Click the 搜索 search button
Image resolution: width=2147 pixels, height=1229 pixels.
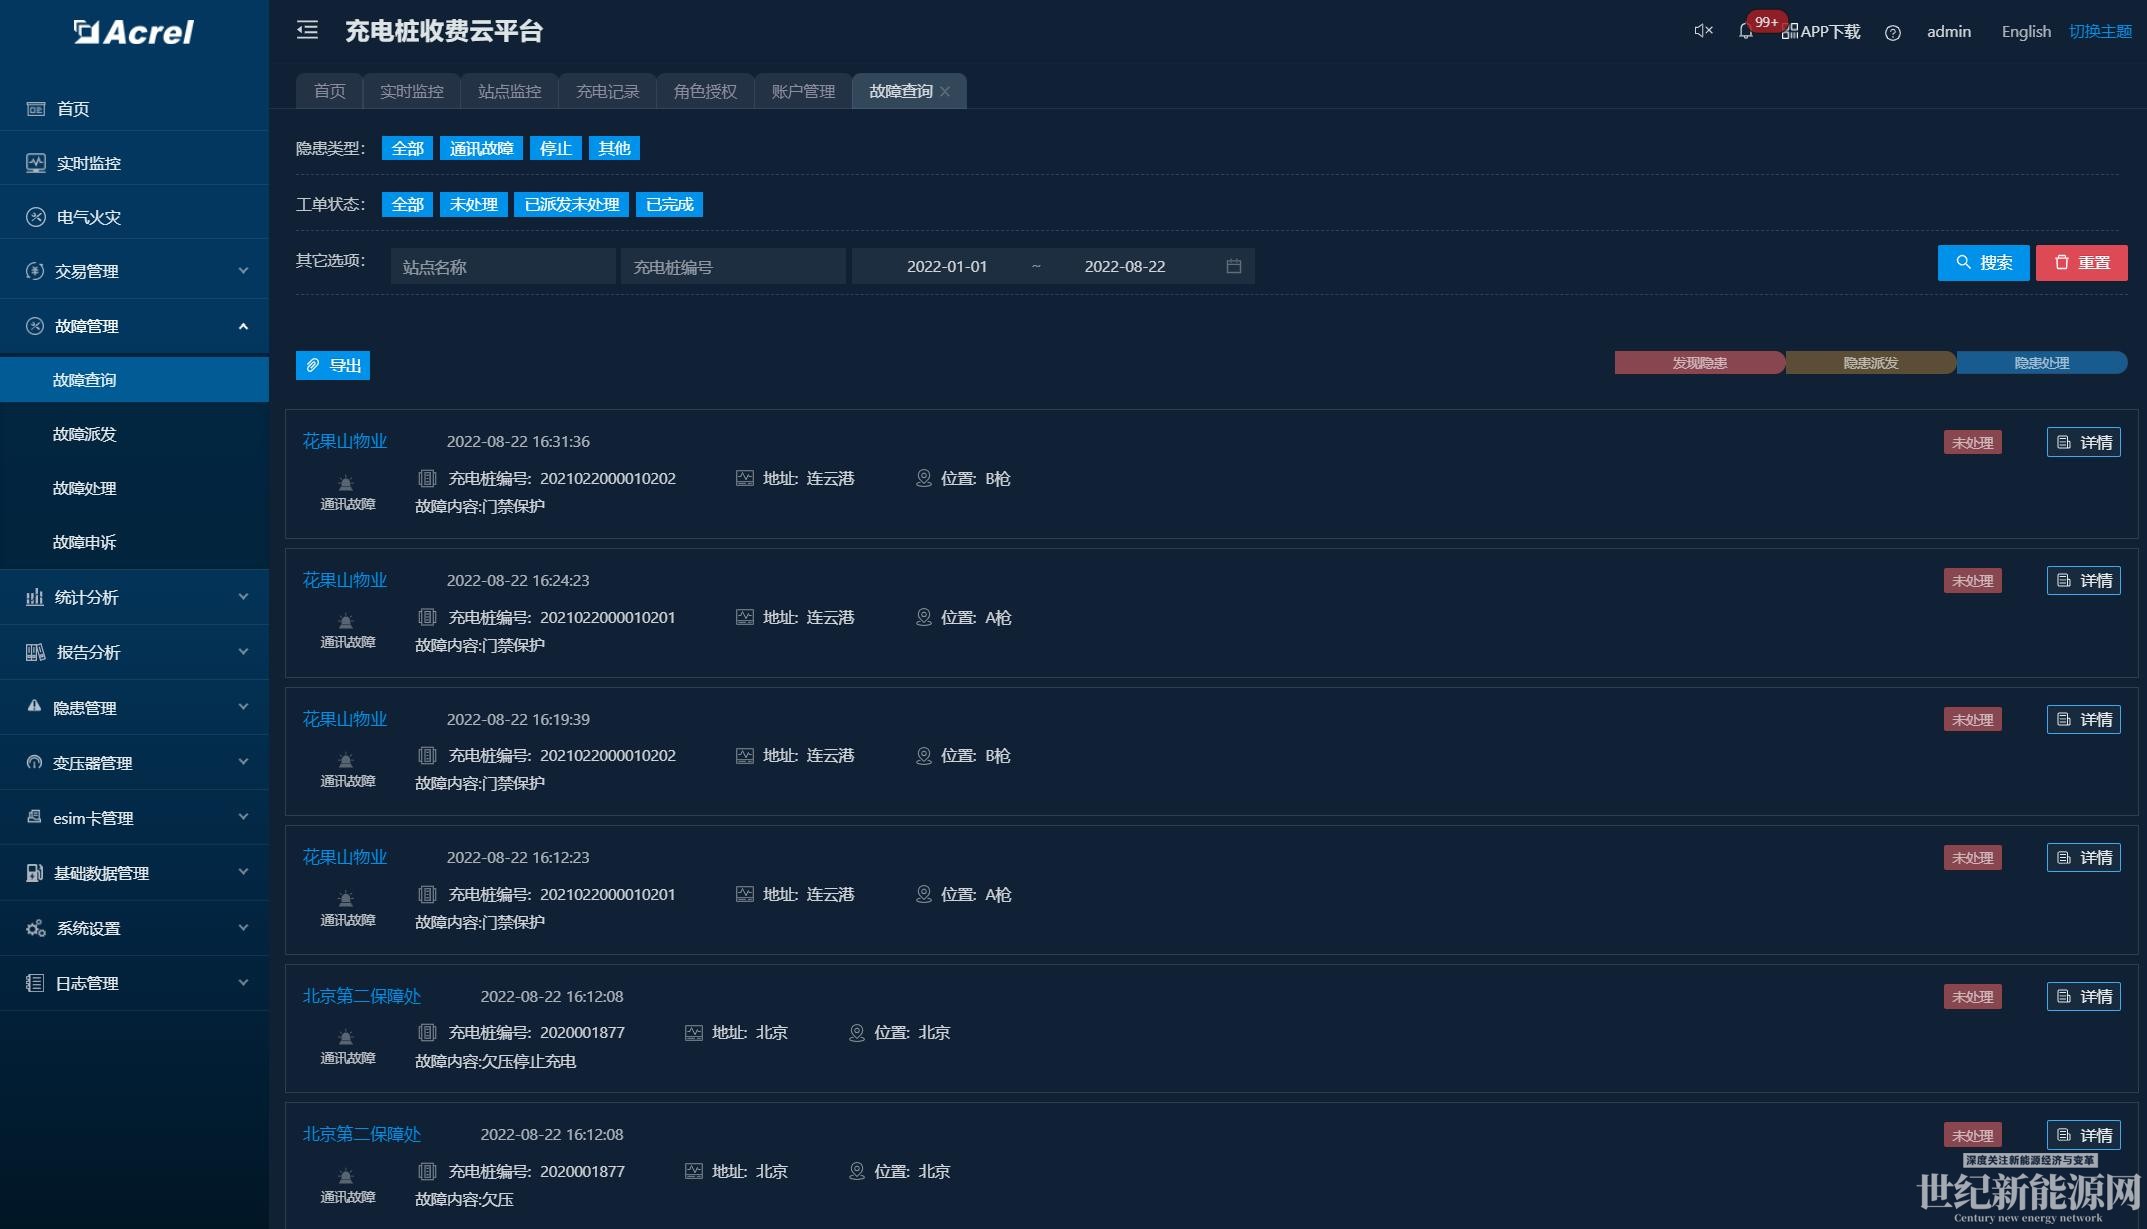(x=1983, y=263)
